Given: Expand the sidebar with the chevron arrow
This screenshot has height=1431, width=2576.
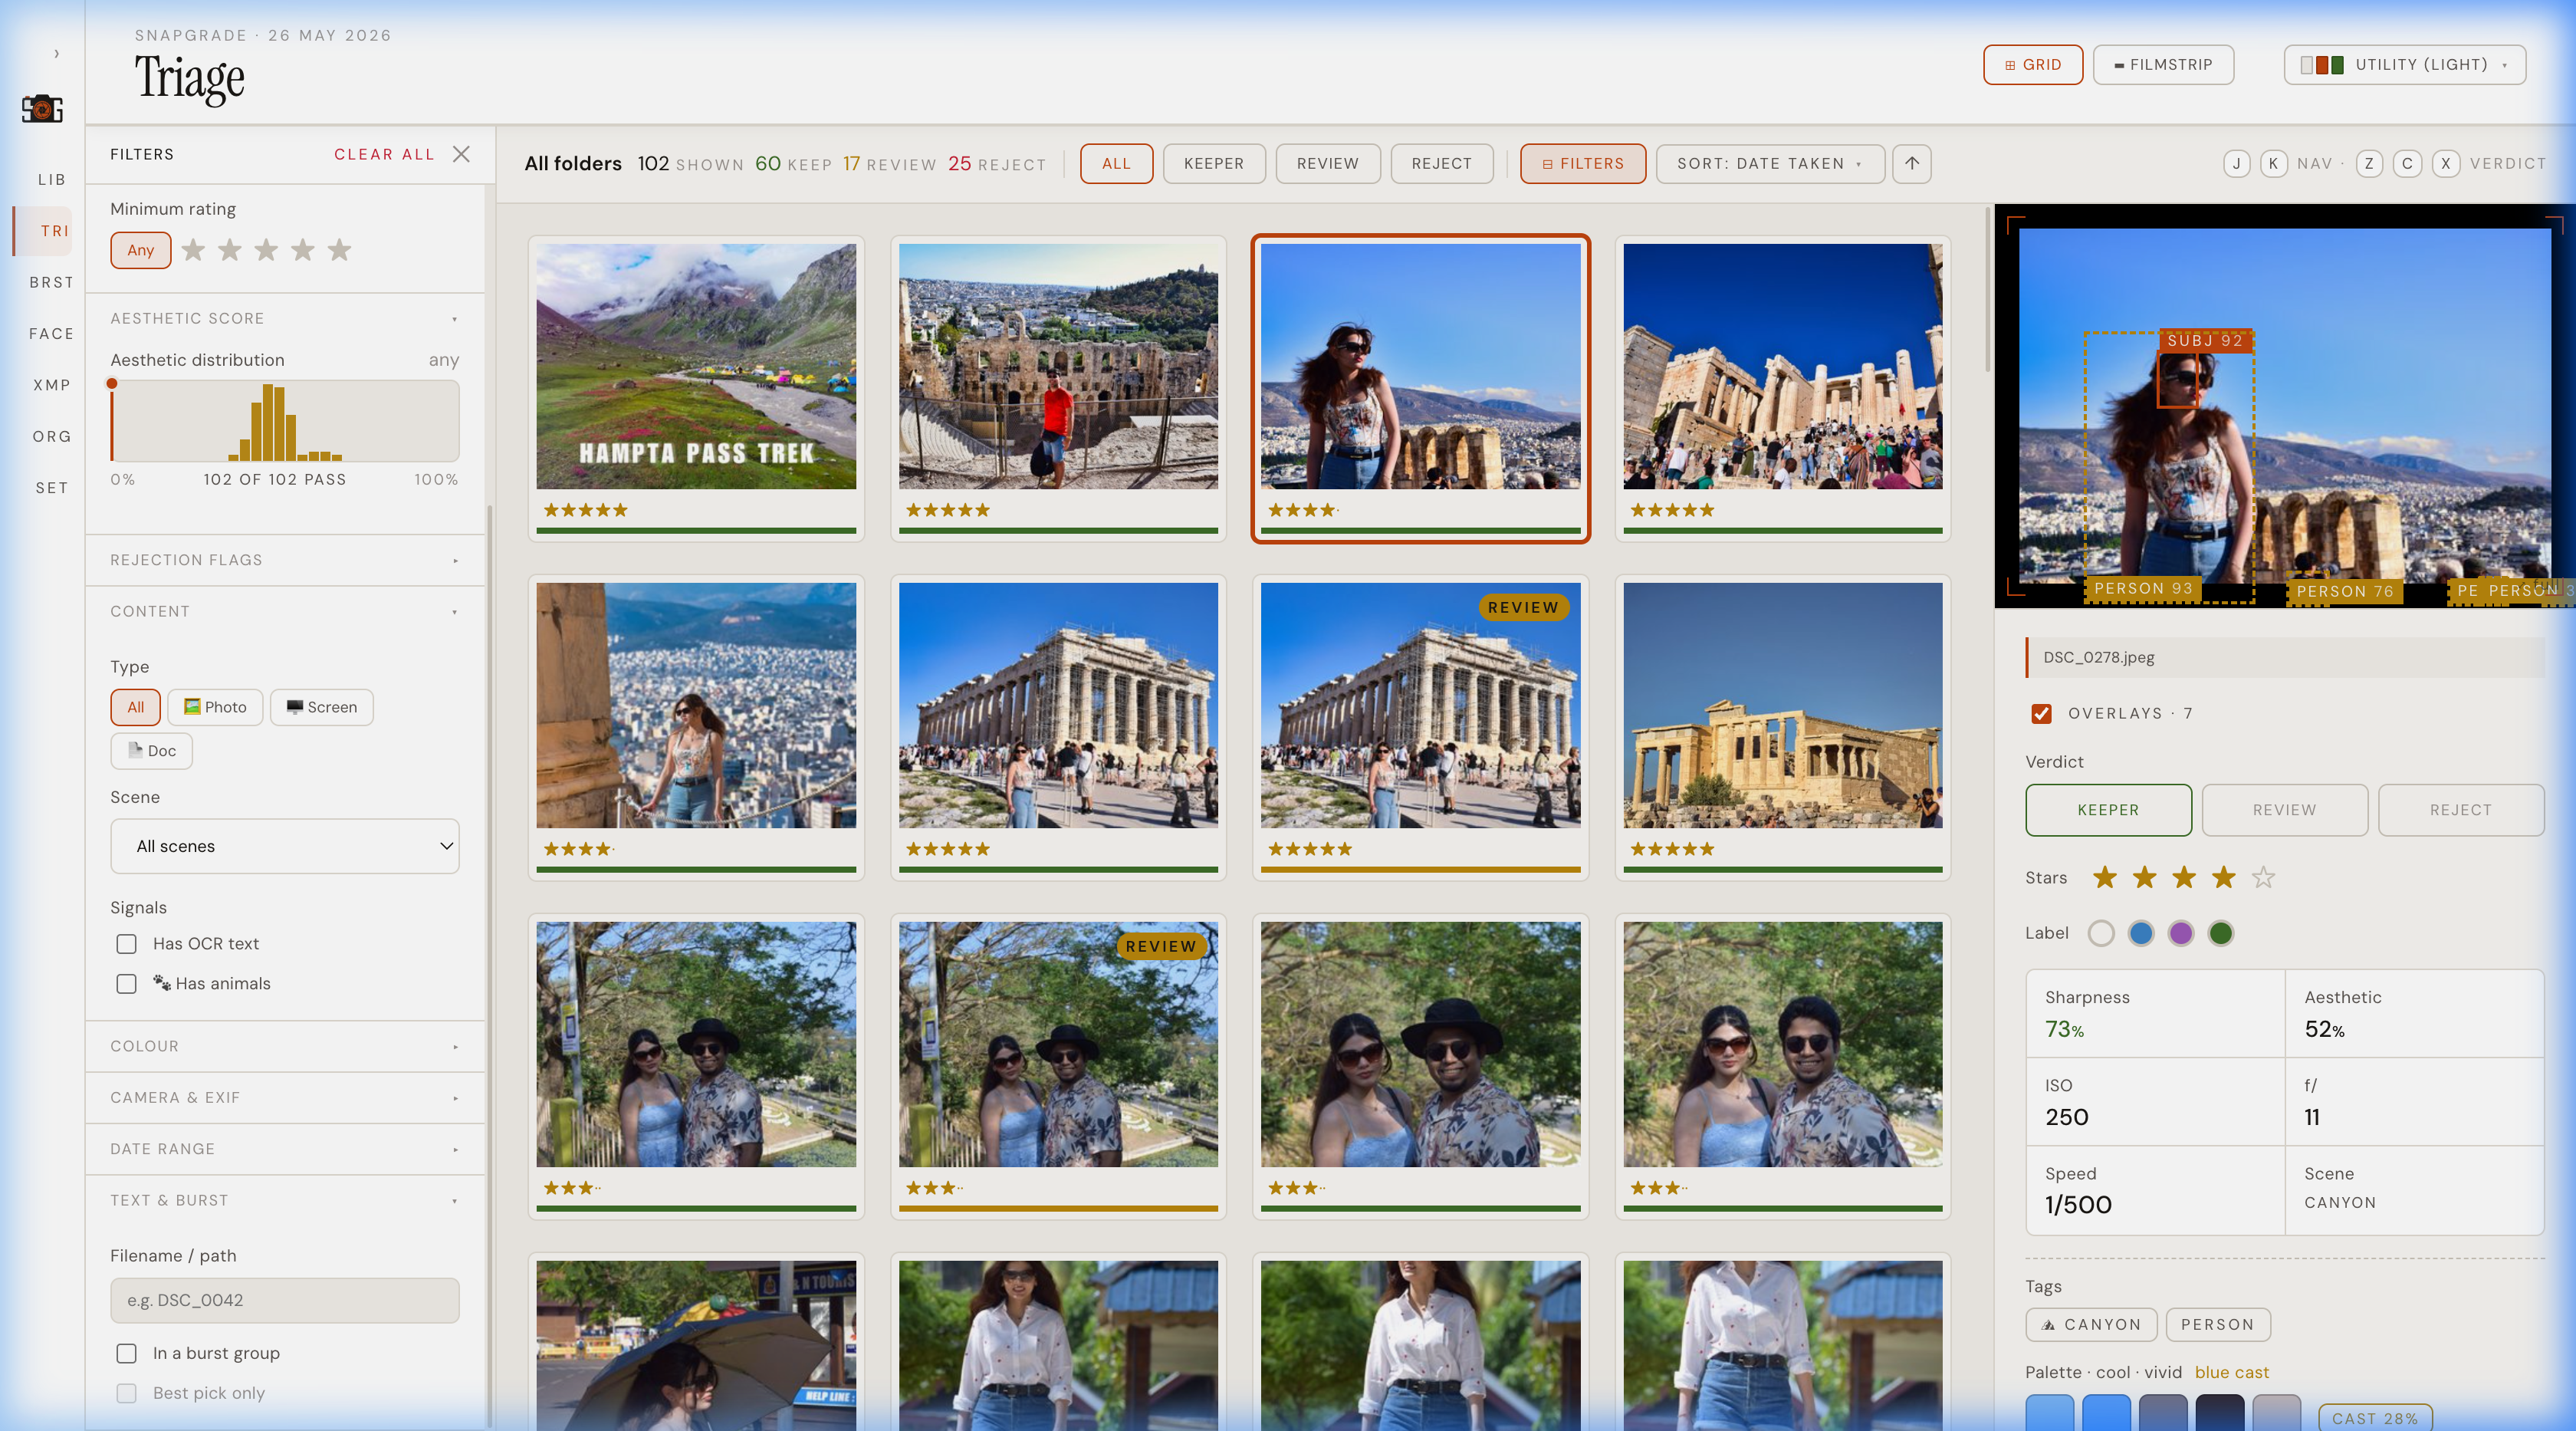Looking at the screenshot, I should click(56, 53).
